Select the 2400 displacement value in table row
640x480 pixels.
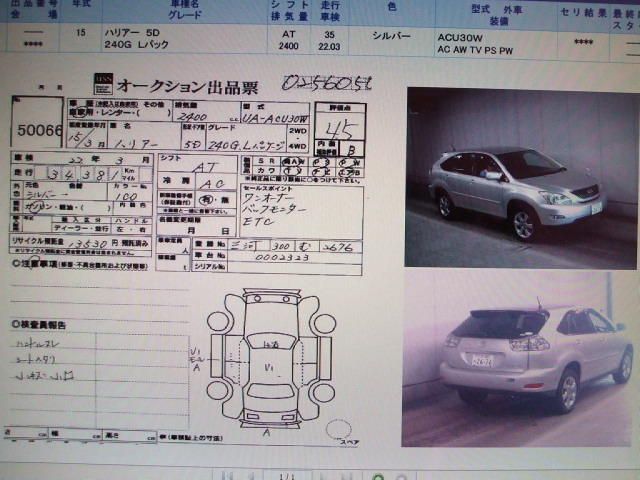pos(289,46)
